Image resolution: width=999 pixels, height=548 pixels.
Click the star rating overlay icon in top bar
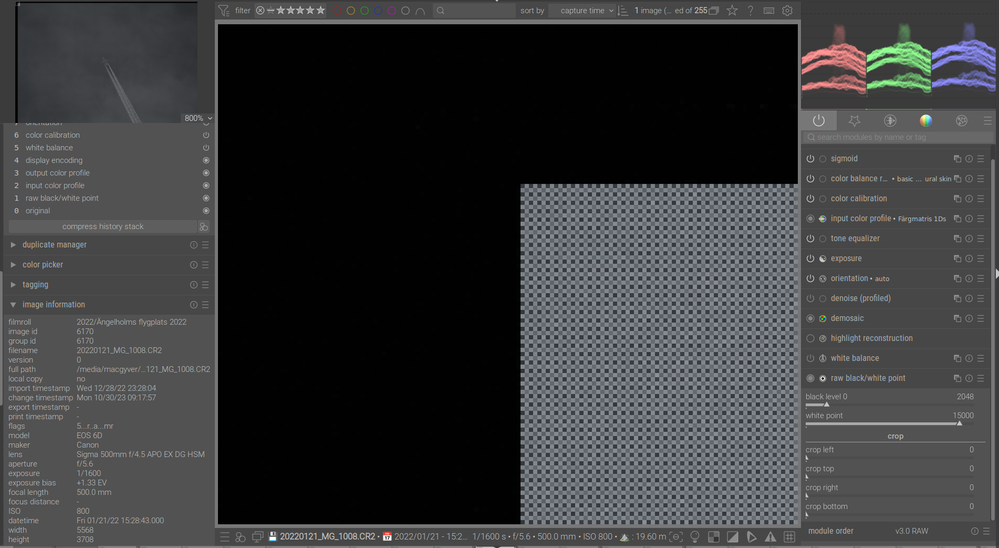pos(732,10)
